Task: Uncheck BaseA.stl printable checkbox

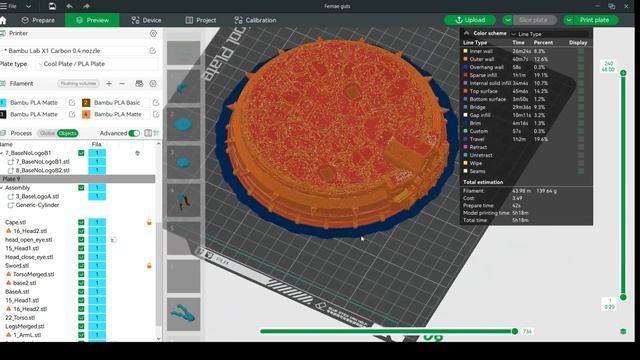Action: point(81,291)
